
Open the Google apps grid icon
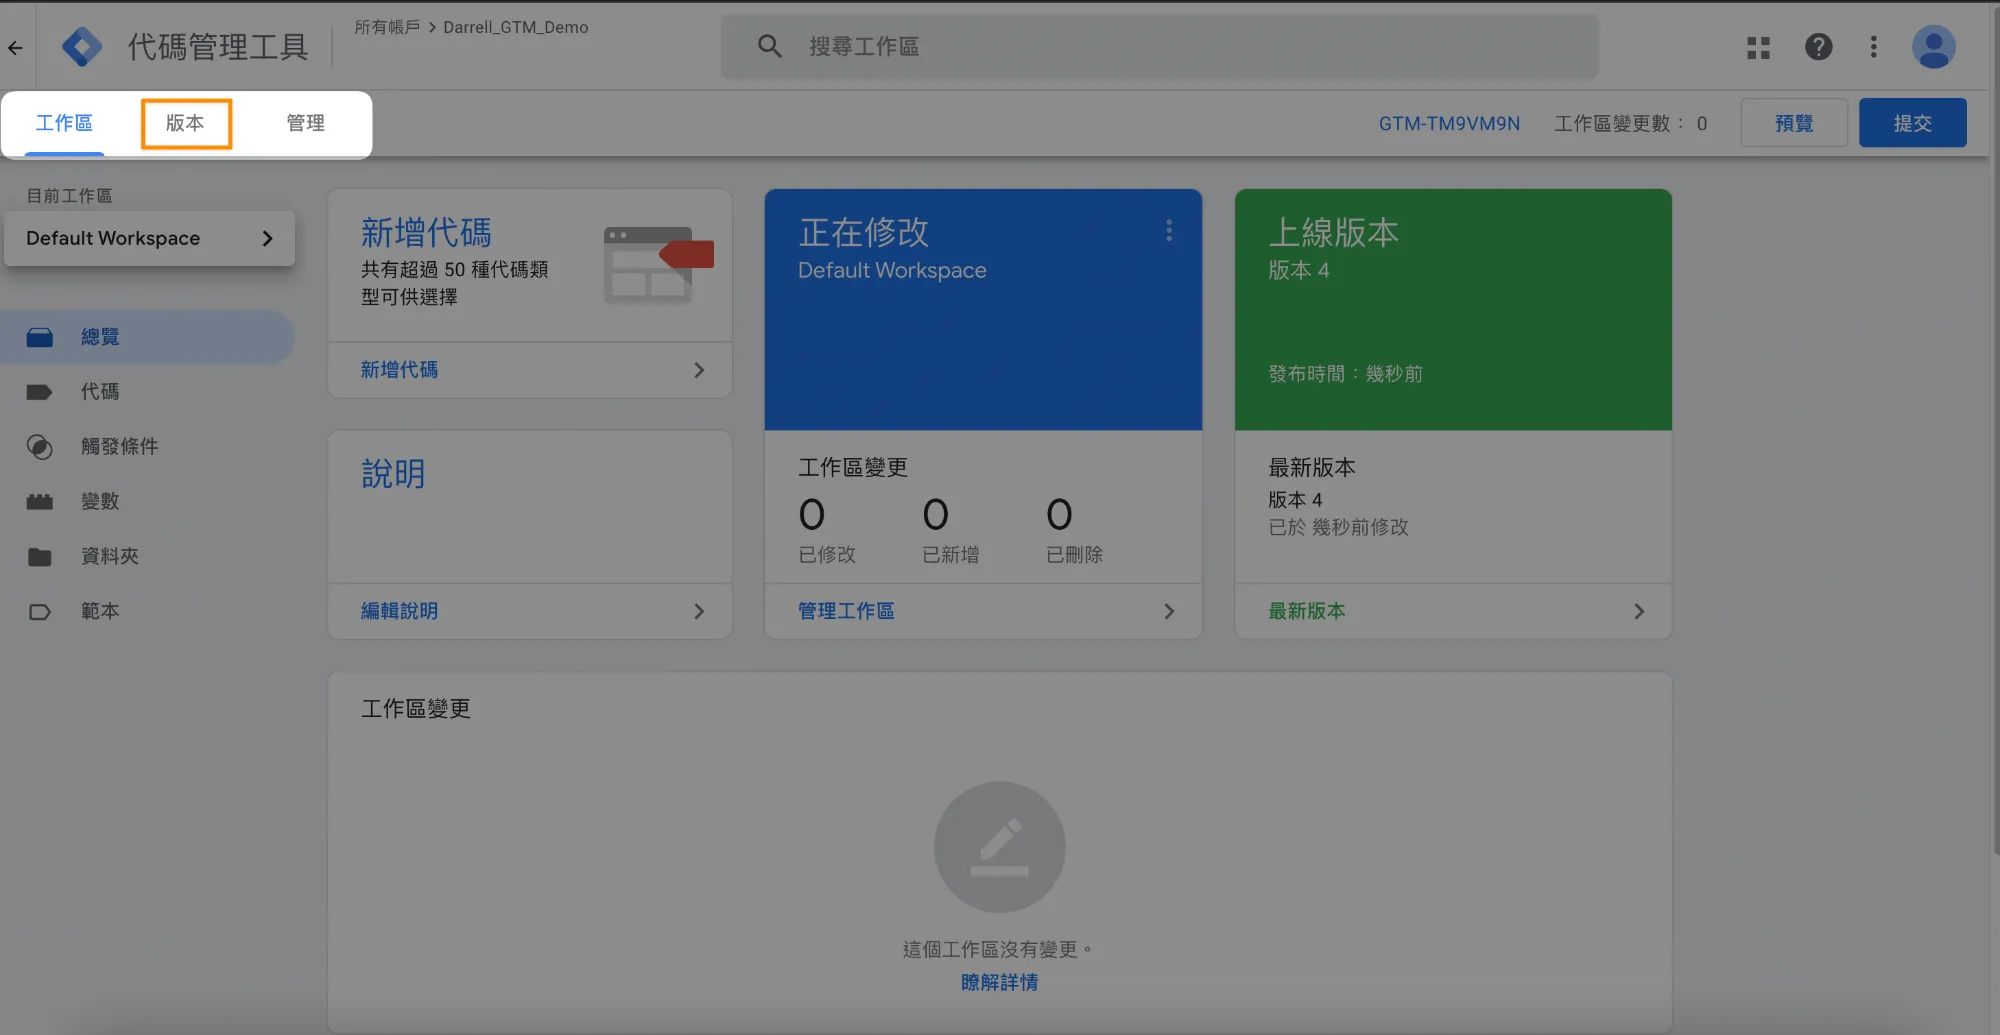tap(1757, 47)
